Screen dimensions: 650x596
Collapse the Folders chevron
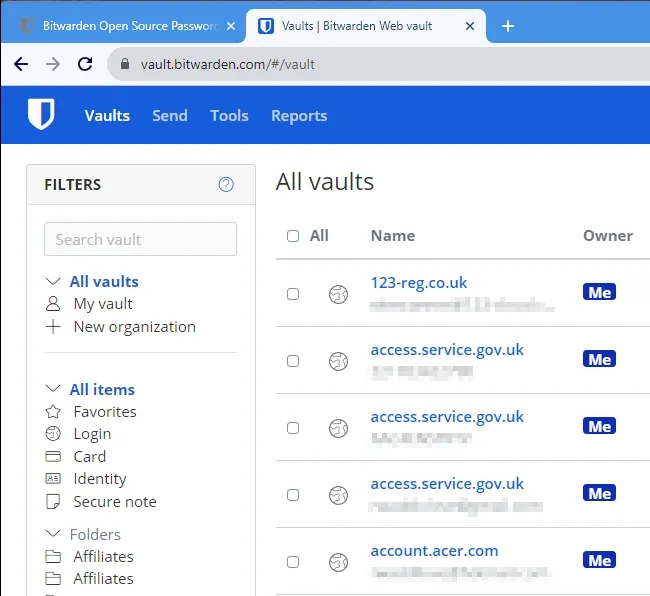(53, 533)
